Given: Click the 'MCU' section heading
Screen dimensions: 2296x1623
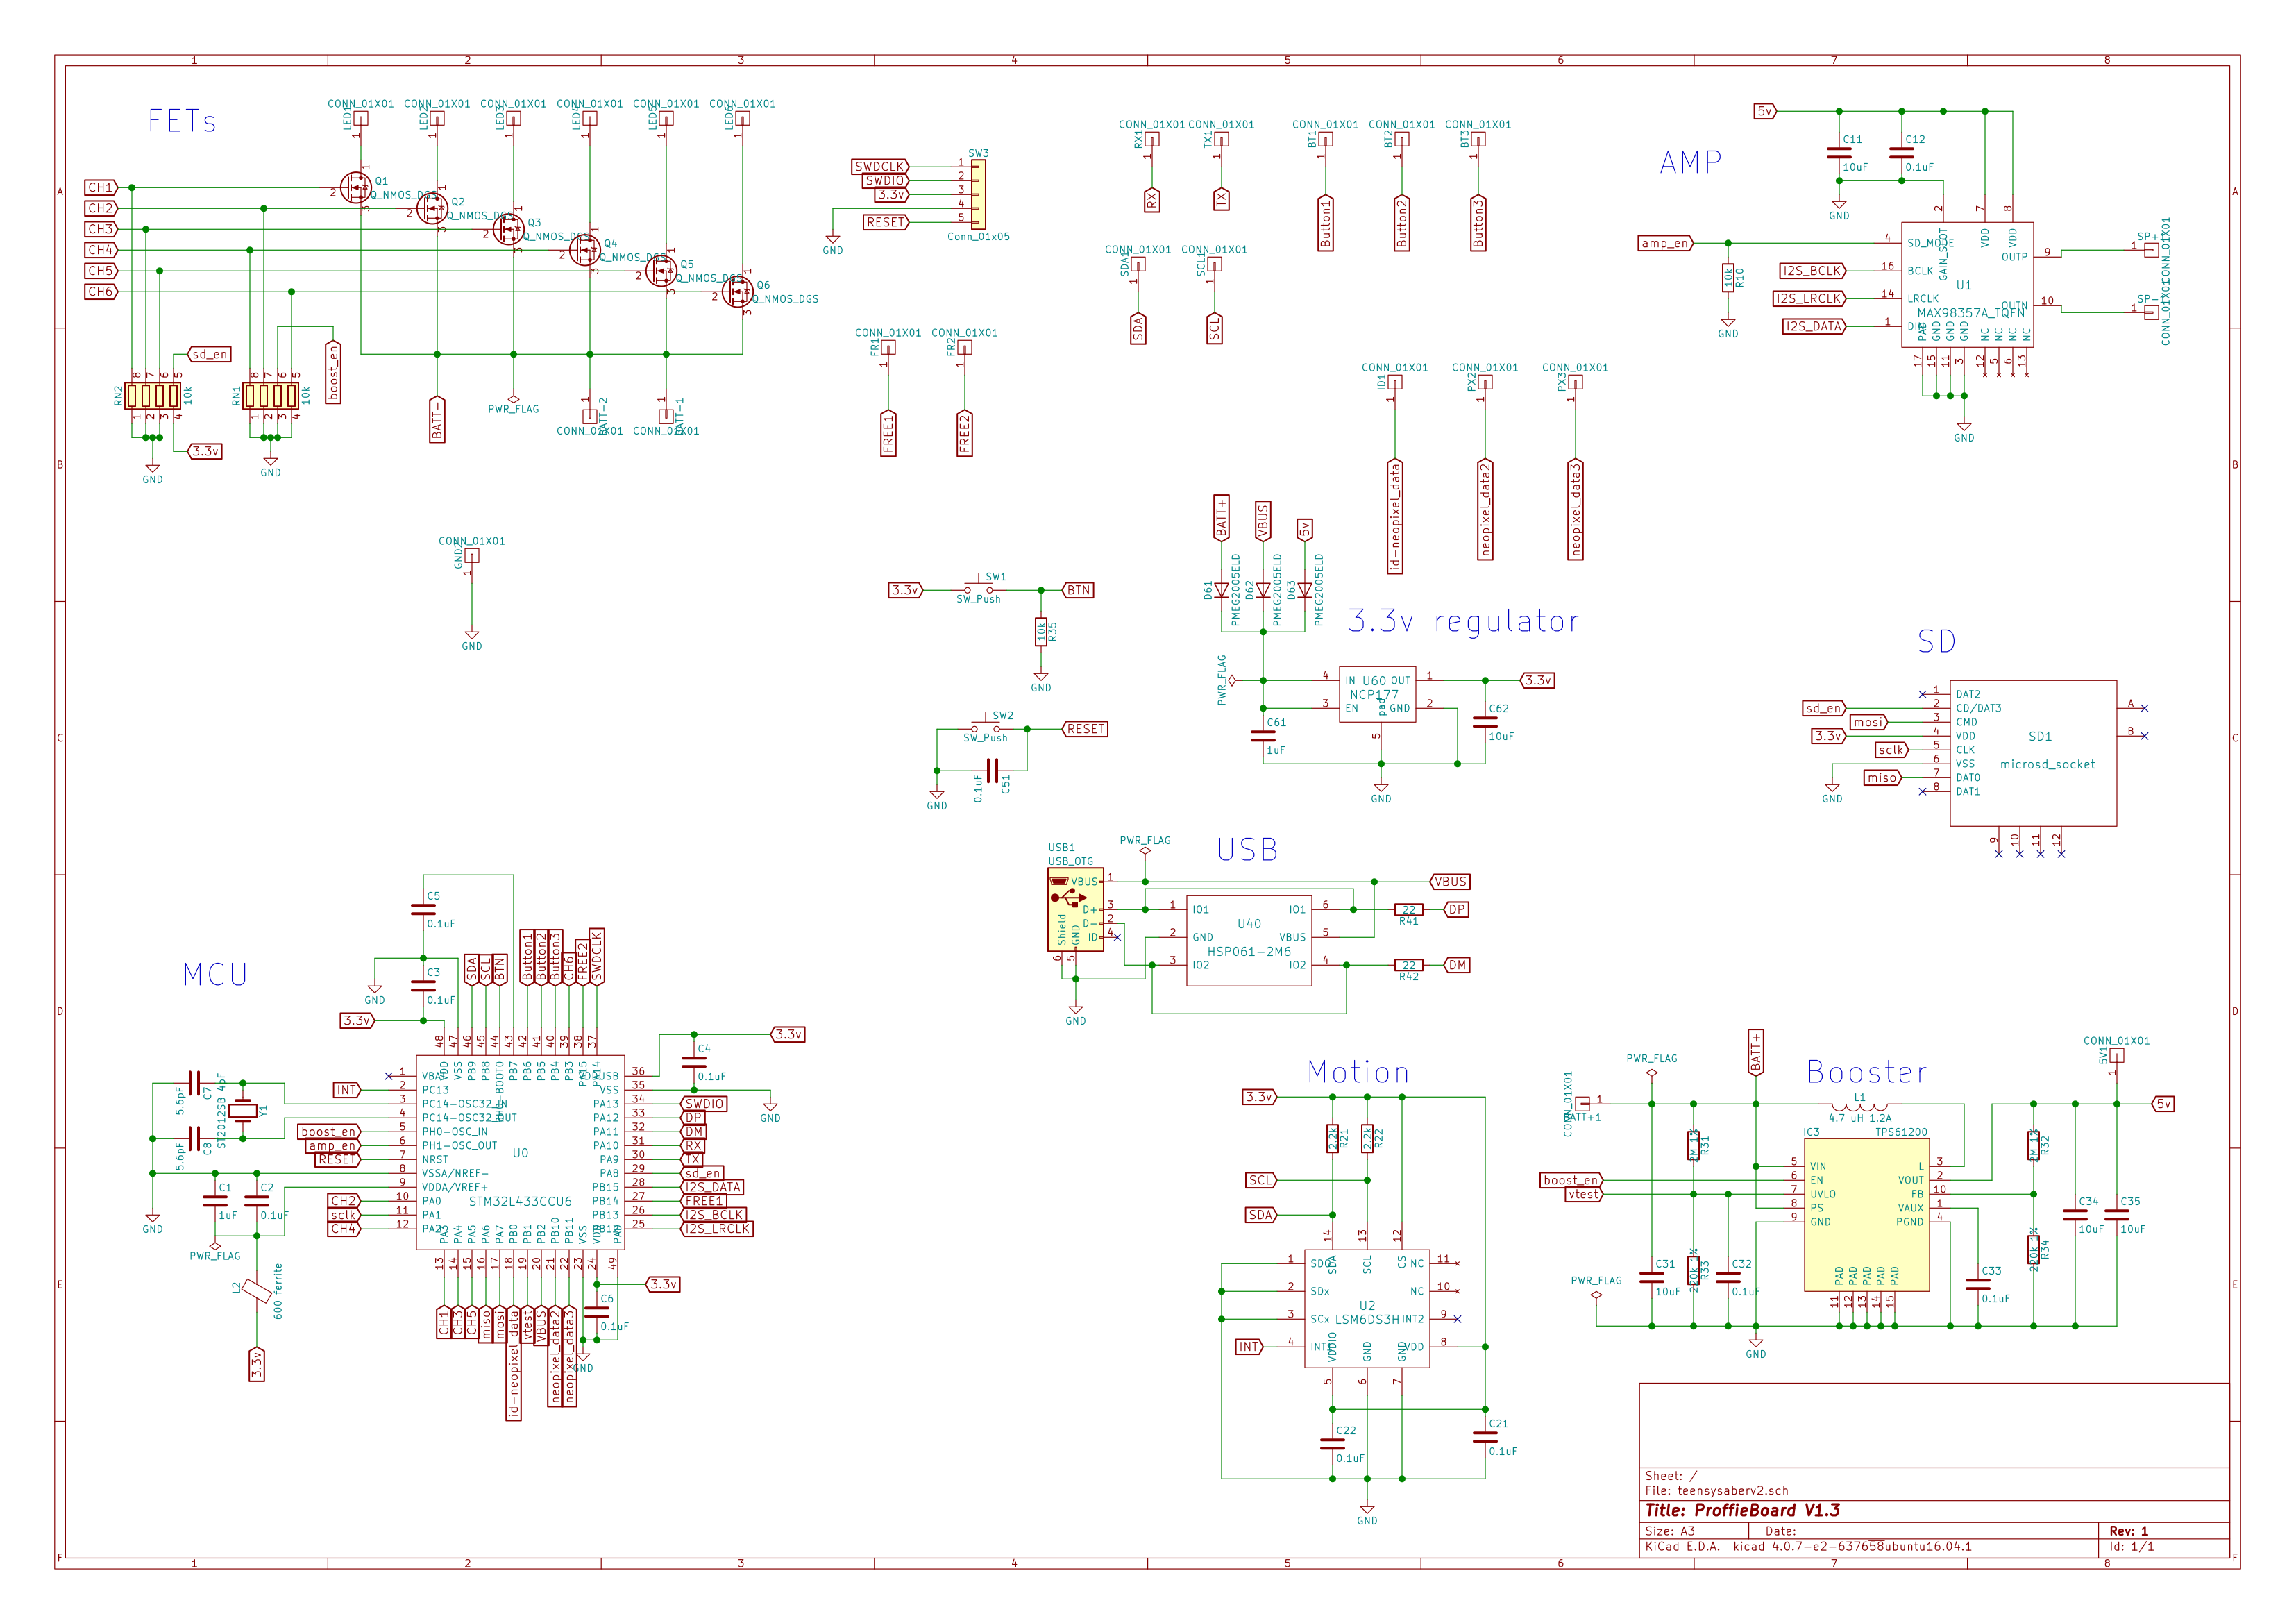Looking at the screenshot, I should (x=215, y=975).
